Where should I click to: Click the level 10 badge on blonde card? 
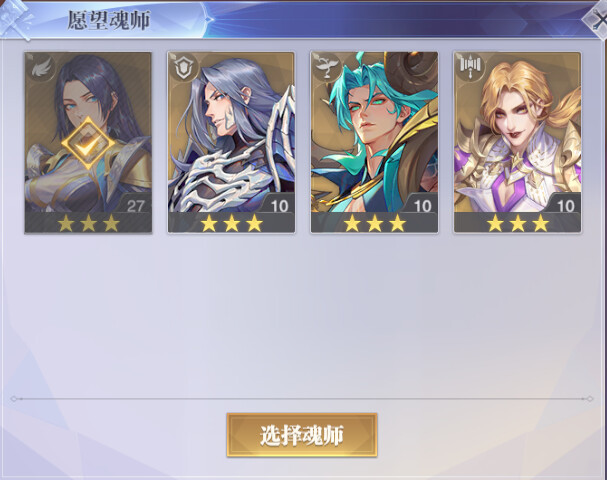pyautogui.click(x=565, y=204)
